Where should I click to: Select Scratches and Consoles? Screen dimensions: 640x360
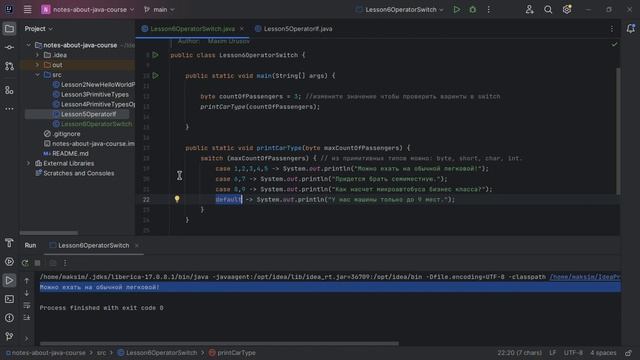tap(75, 173)
